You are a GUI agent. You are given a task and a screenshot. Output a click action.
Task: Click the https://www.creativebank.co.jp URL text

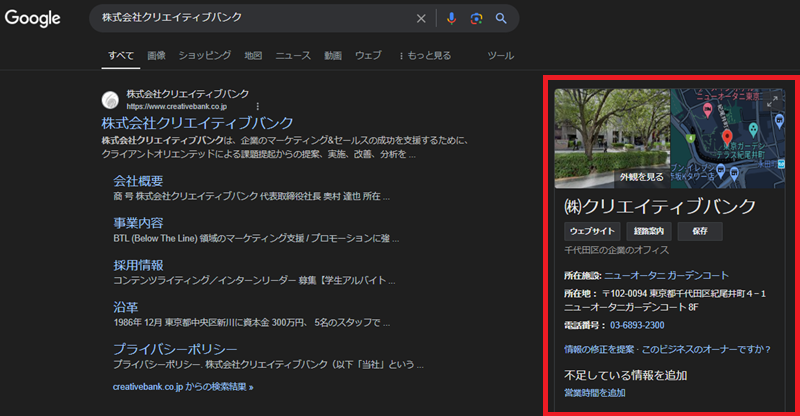177,106
